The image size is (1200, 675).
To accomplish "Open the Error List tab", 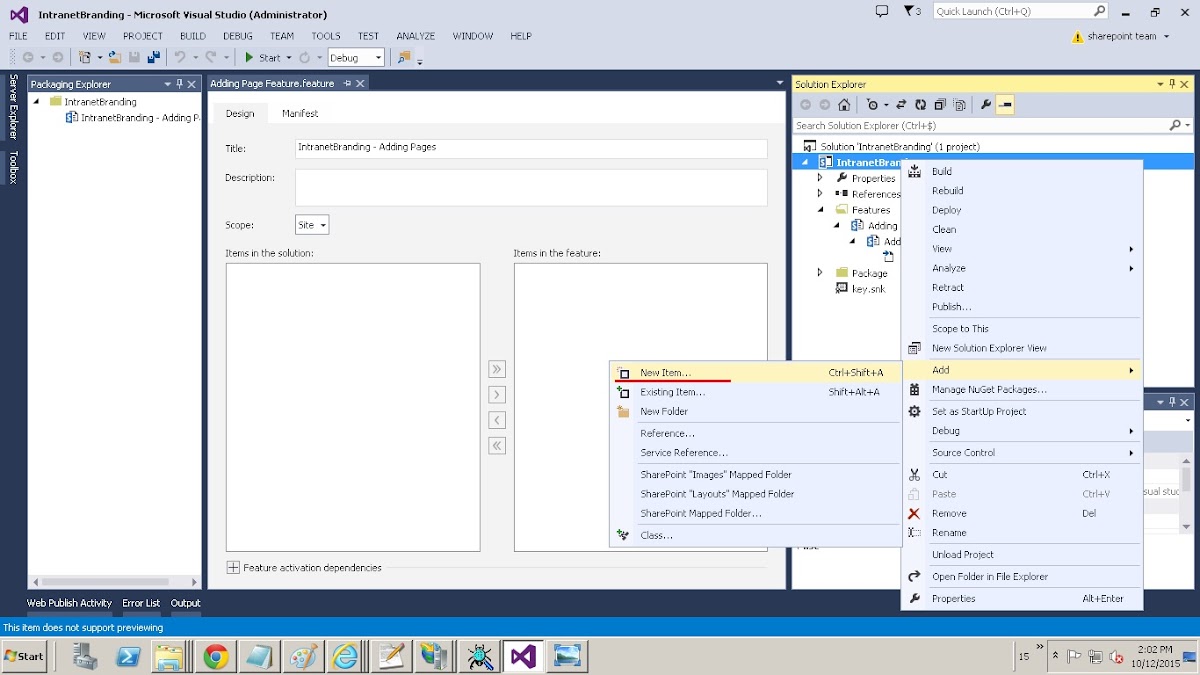I will click(141, 603).
